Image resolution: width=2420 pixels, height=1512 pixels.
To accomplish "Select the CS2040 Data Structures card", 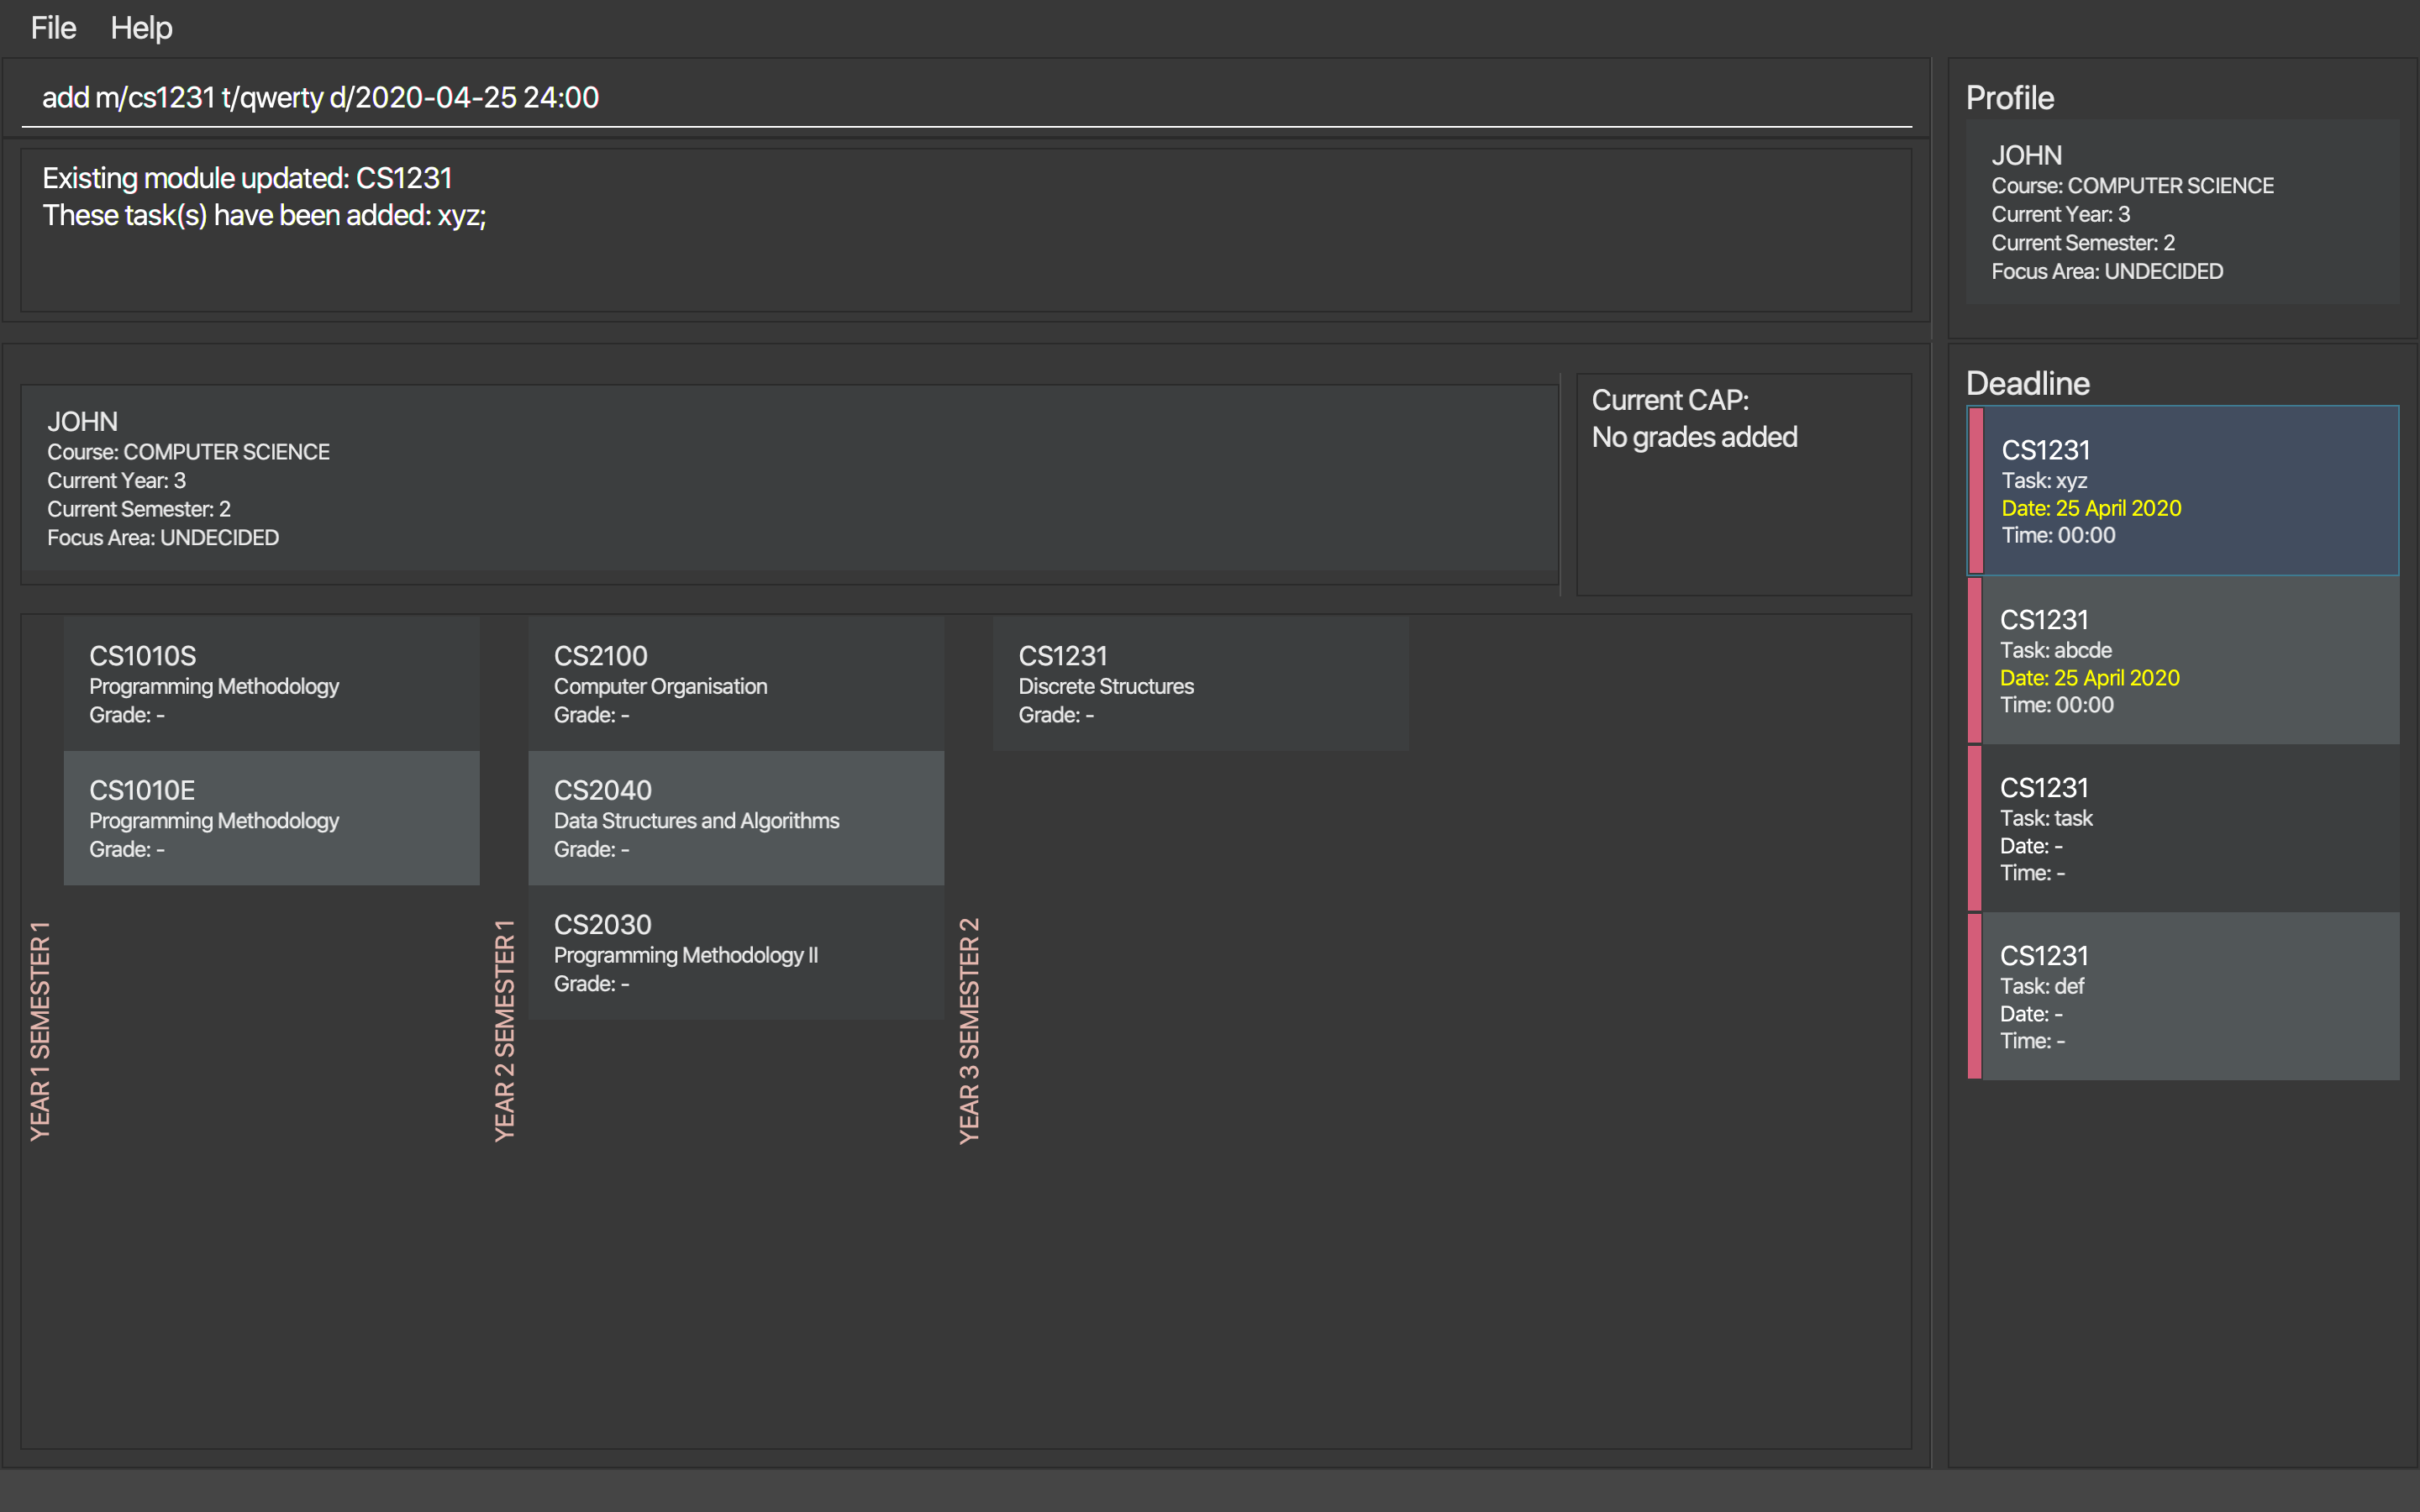I will pos(735,818).
